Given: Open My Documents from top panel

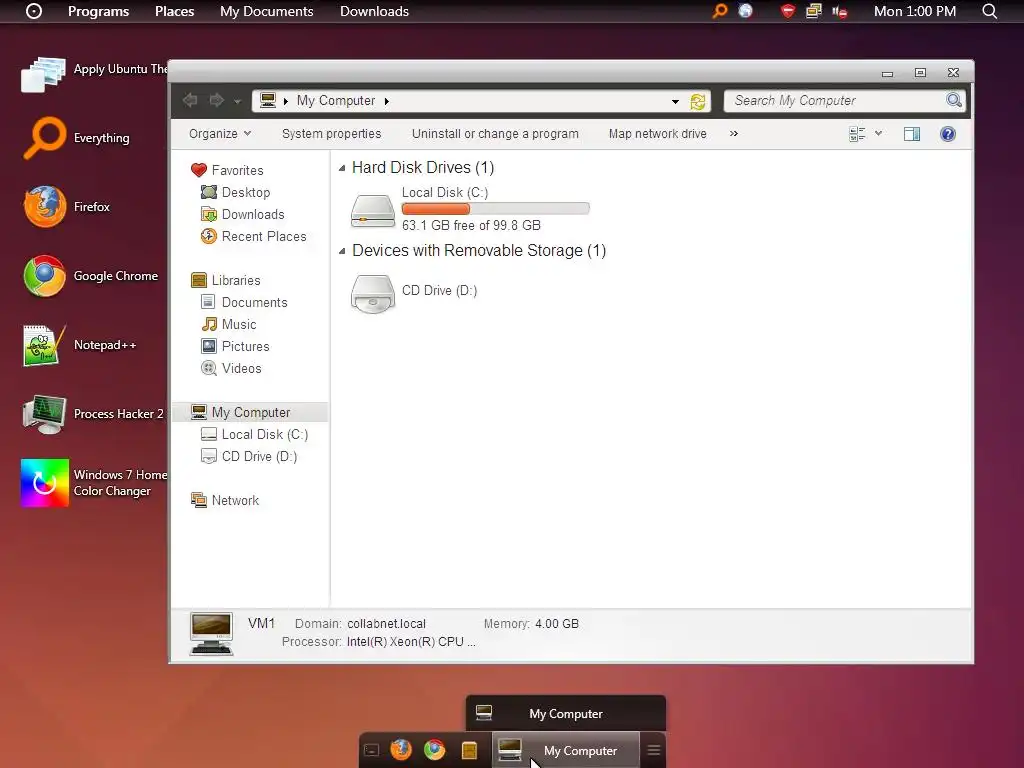Looking at the screenshot, I should [266, 11].
